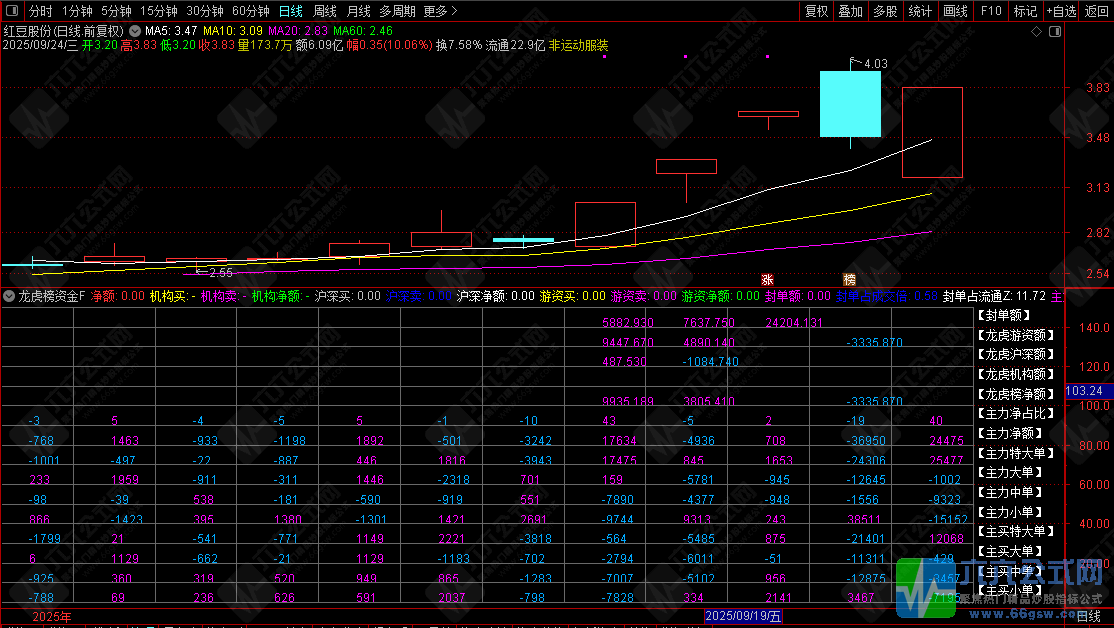Click the 【主力中单】 row label
The width and height of the screenshot is (1114, 628).
pyautogui.click(x=1010, y=492)
